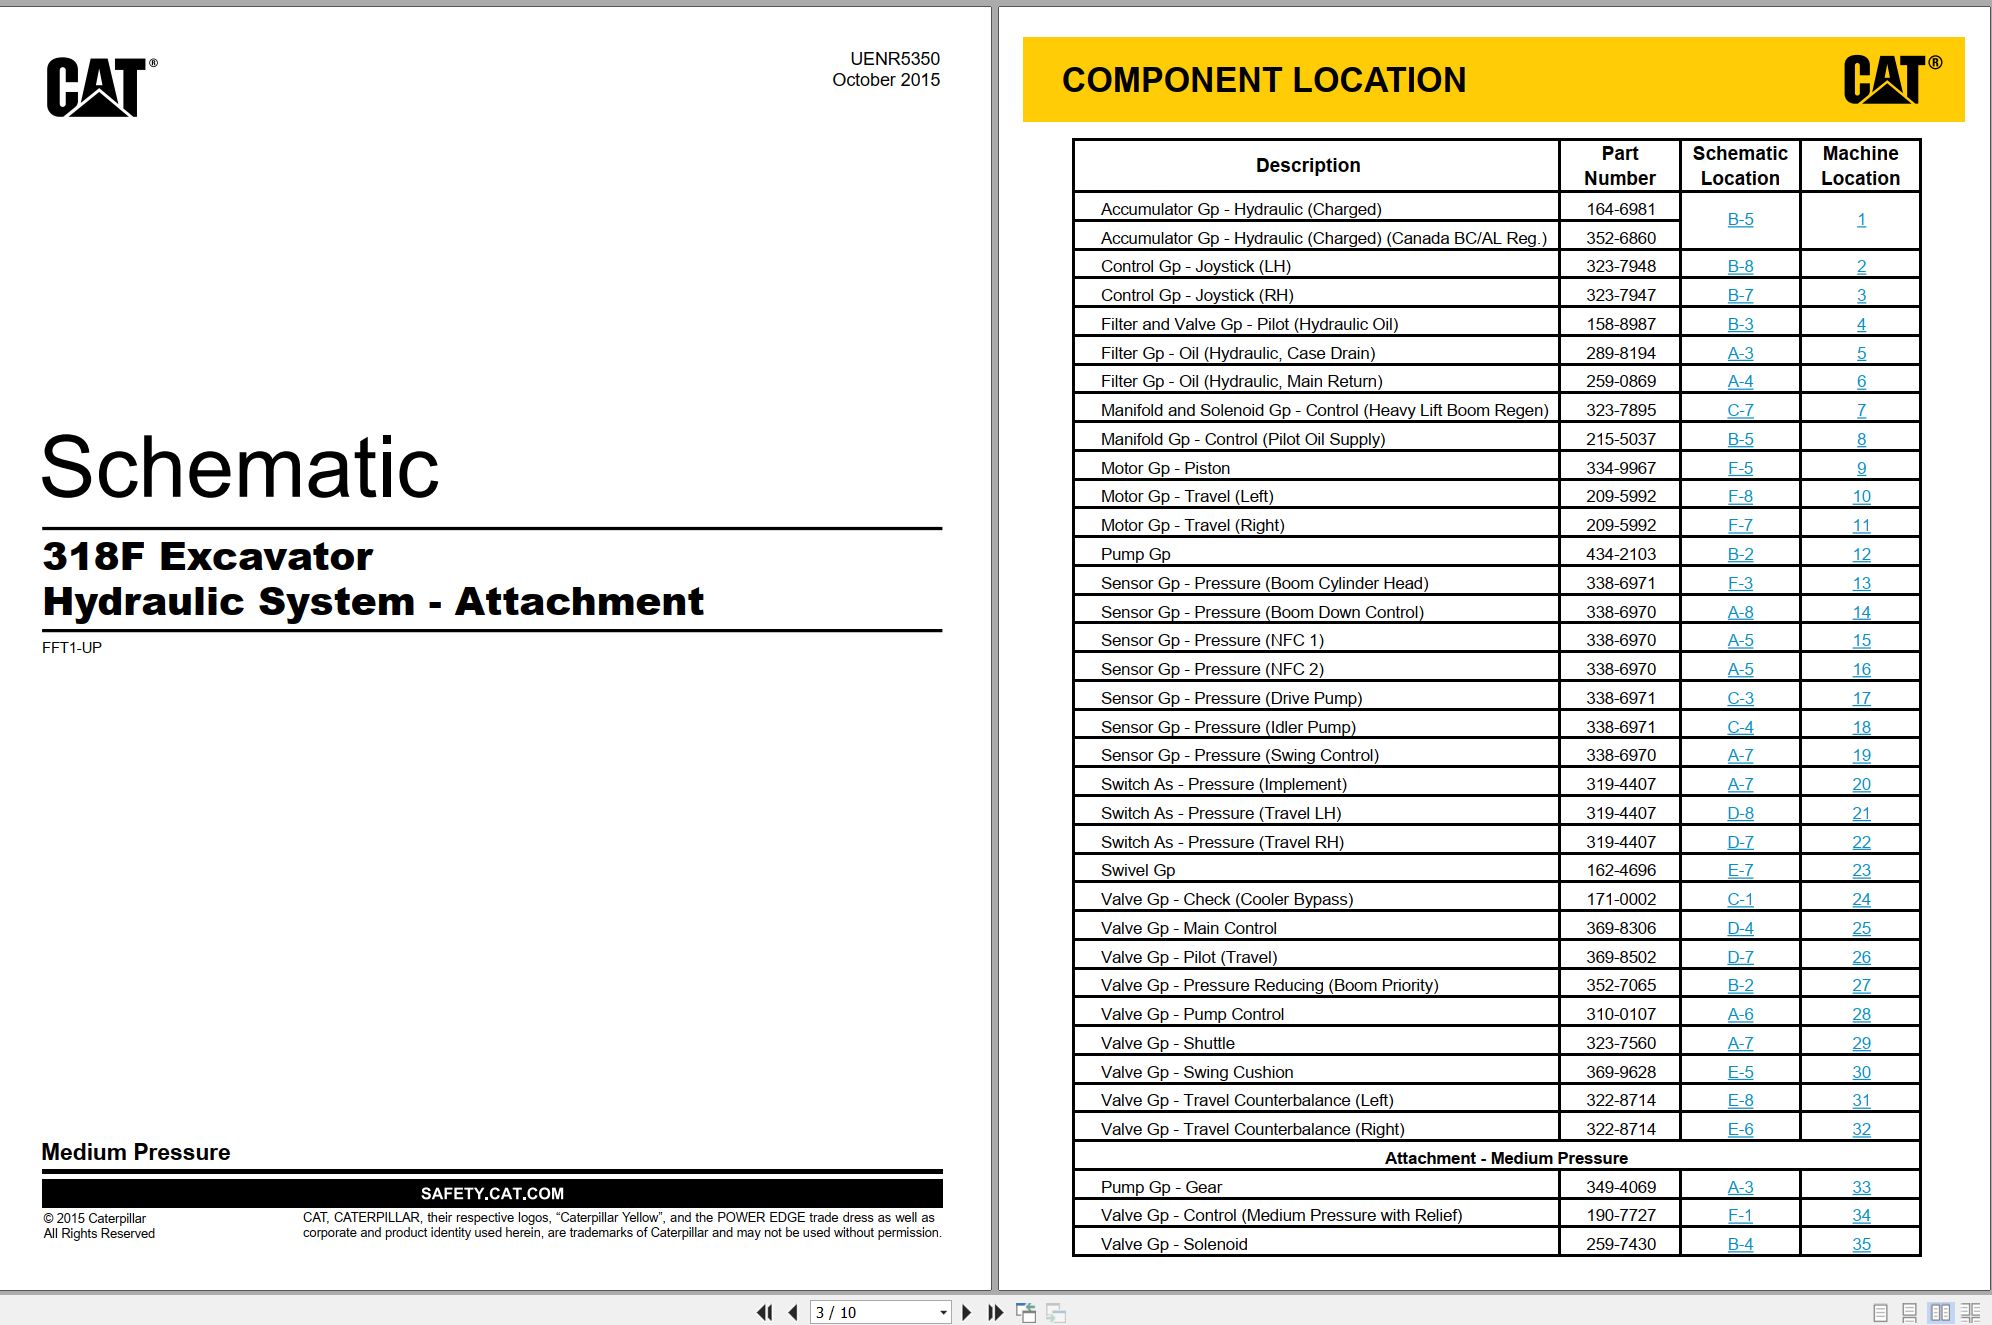Open C-7 link for Heavy Lift Boom Regen
Screen dimensions: 1992x1325
pyautogui.click(x=1740, y=410)
